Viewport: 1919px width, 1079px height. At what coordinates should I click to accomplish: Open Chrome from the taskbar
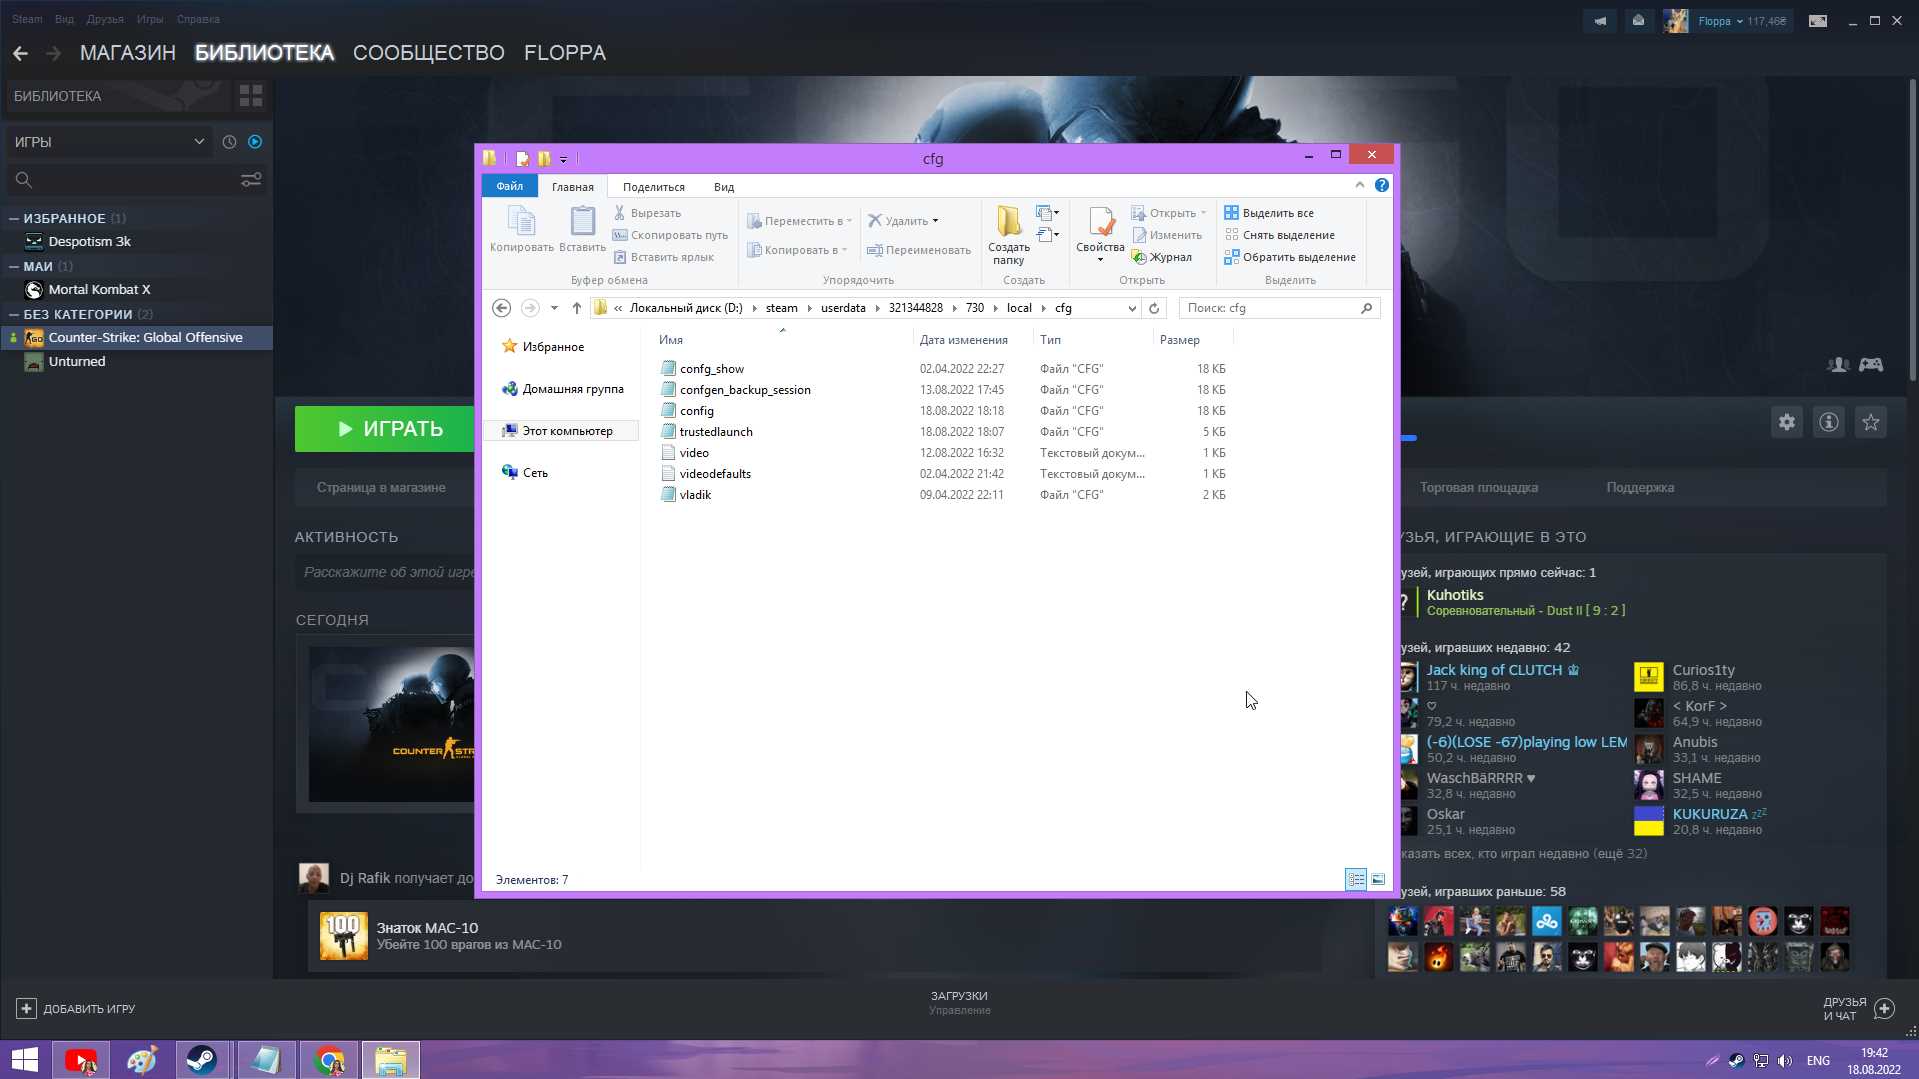[329, 1060]
